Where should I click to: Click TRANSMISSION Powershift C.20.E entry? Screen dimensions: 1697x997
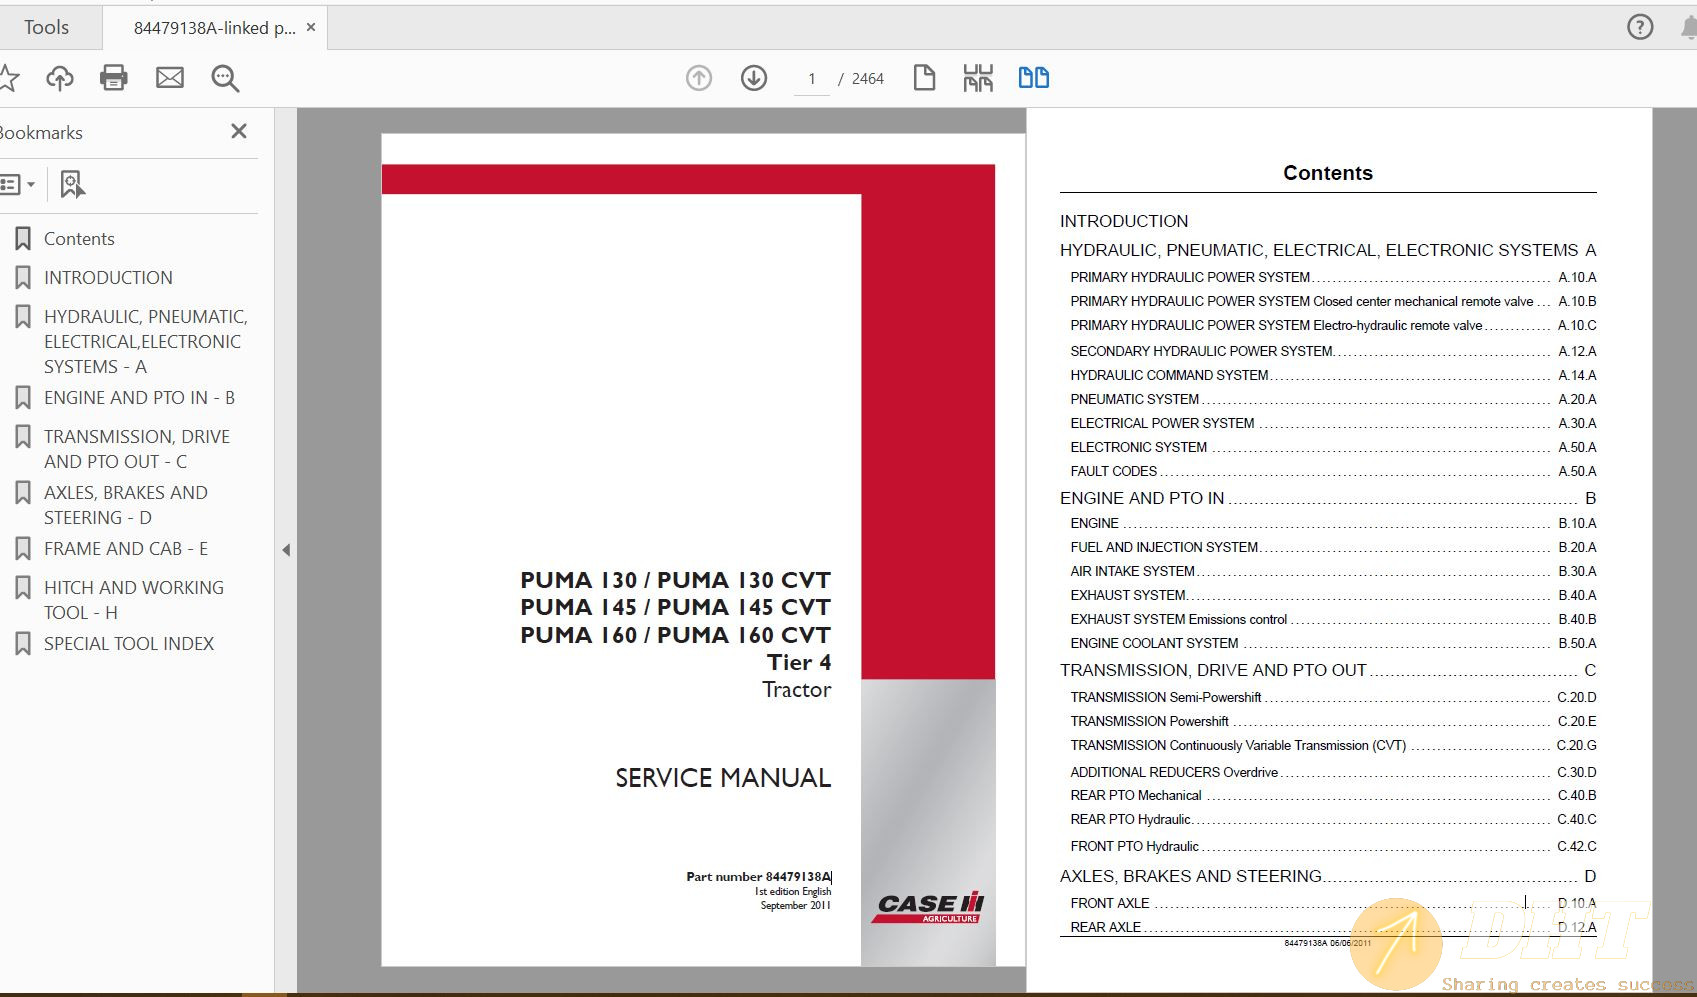(1333, 721)
